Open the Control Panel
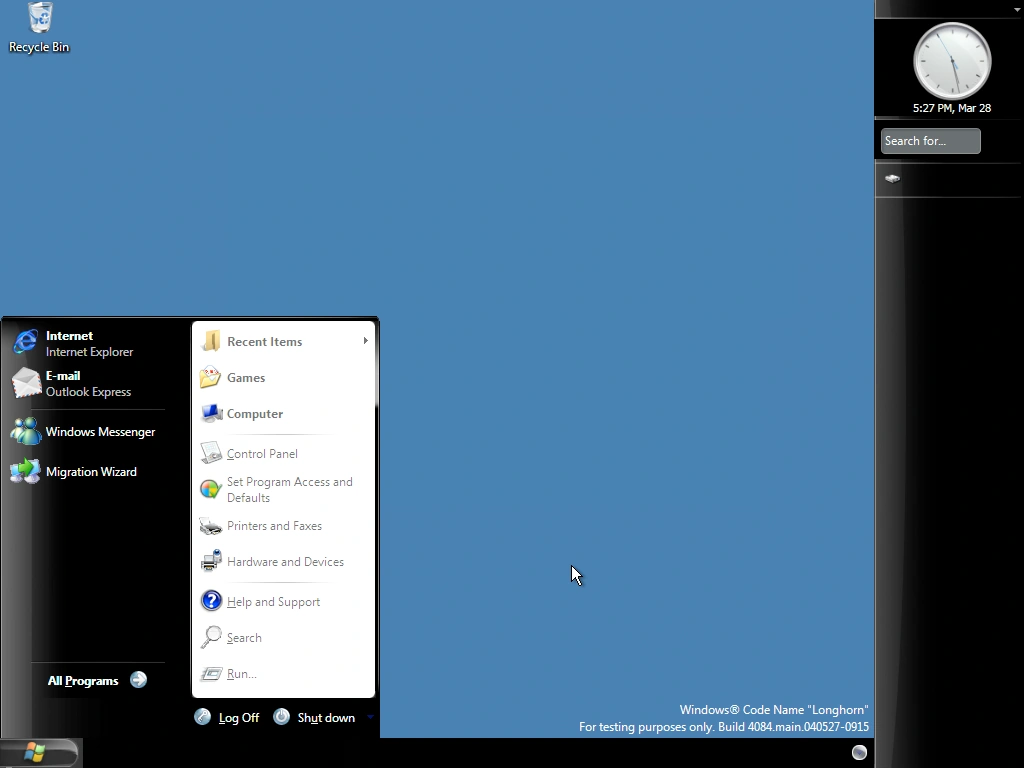Image resolution: width=1024 pixels, height=768 pixels. 262,453
